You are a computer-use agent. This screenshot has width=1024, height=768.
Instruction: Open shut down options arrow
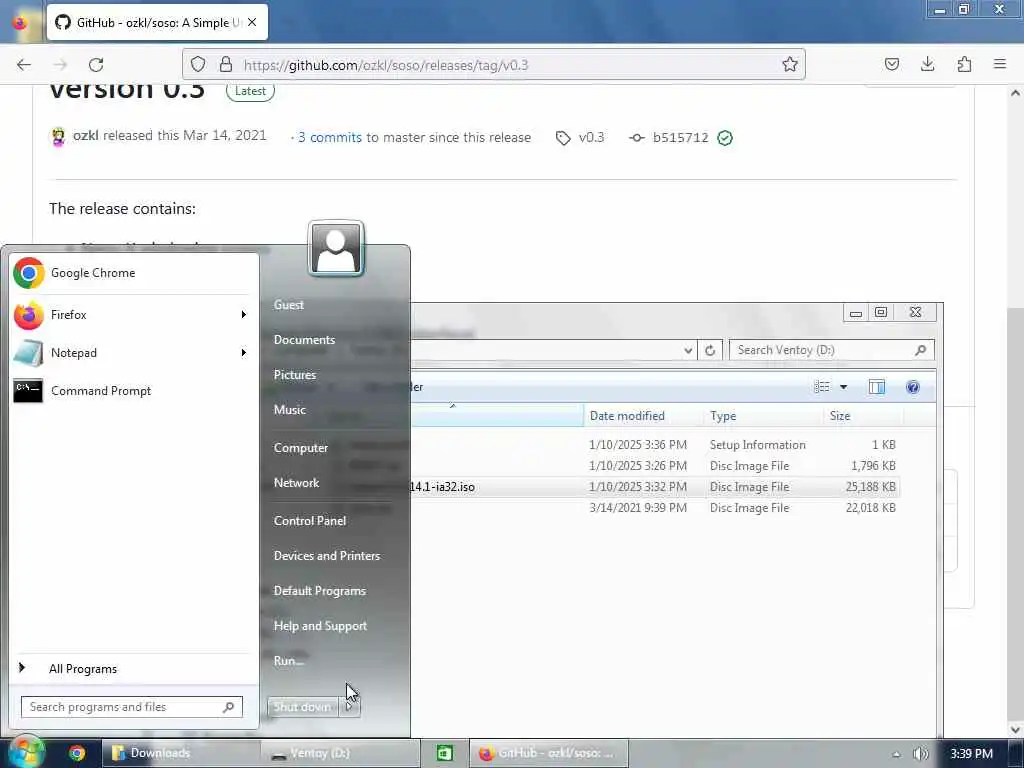click(349, 707)
